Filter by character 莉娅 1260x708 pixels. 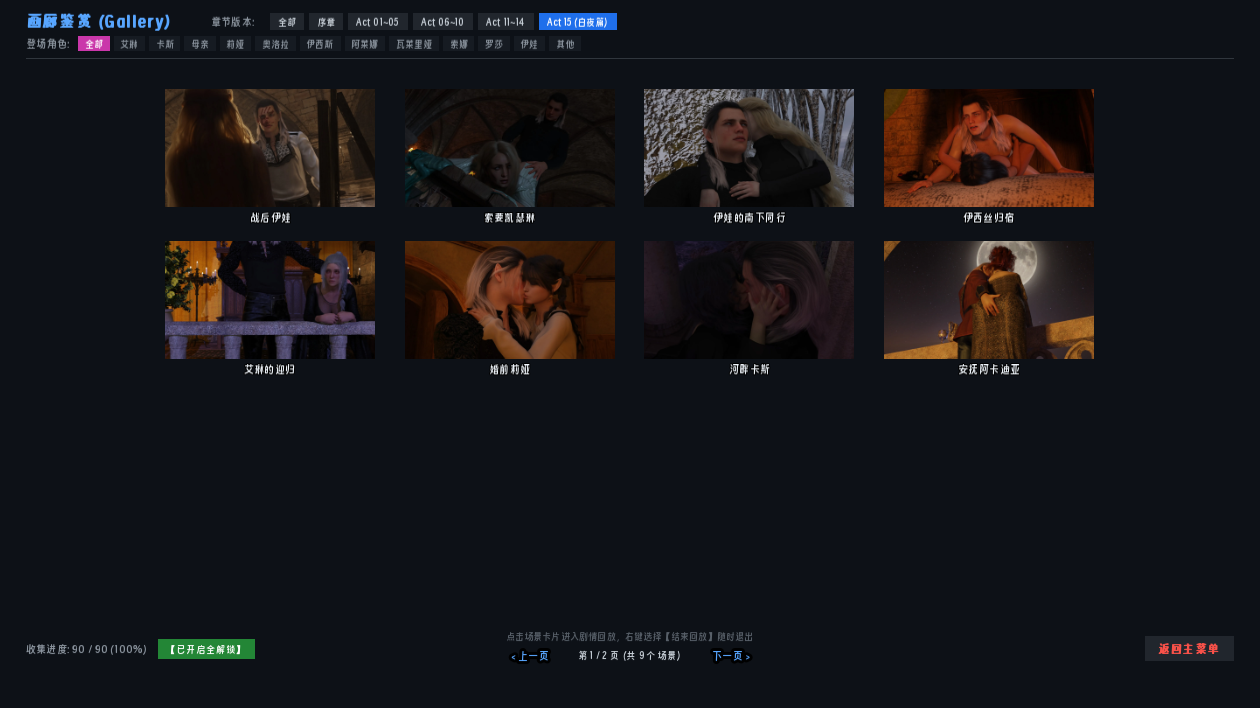(235, 44)
